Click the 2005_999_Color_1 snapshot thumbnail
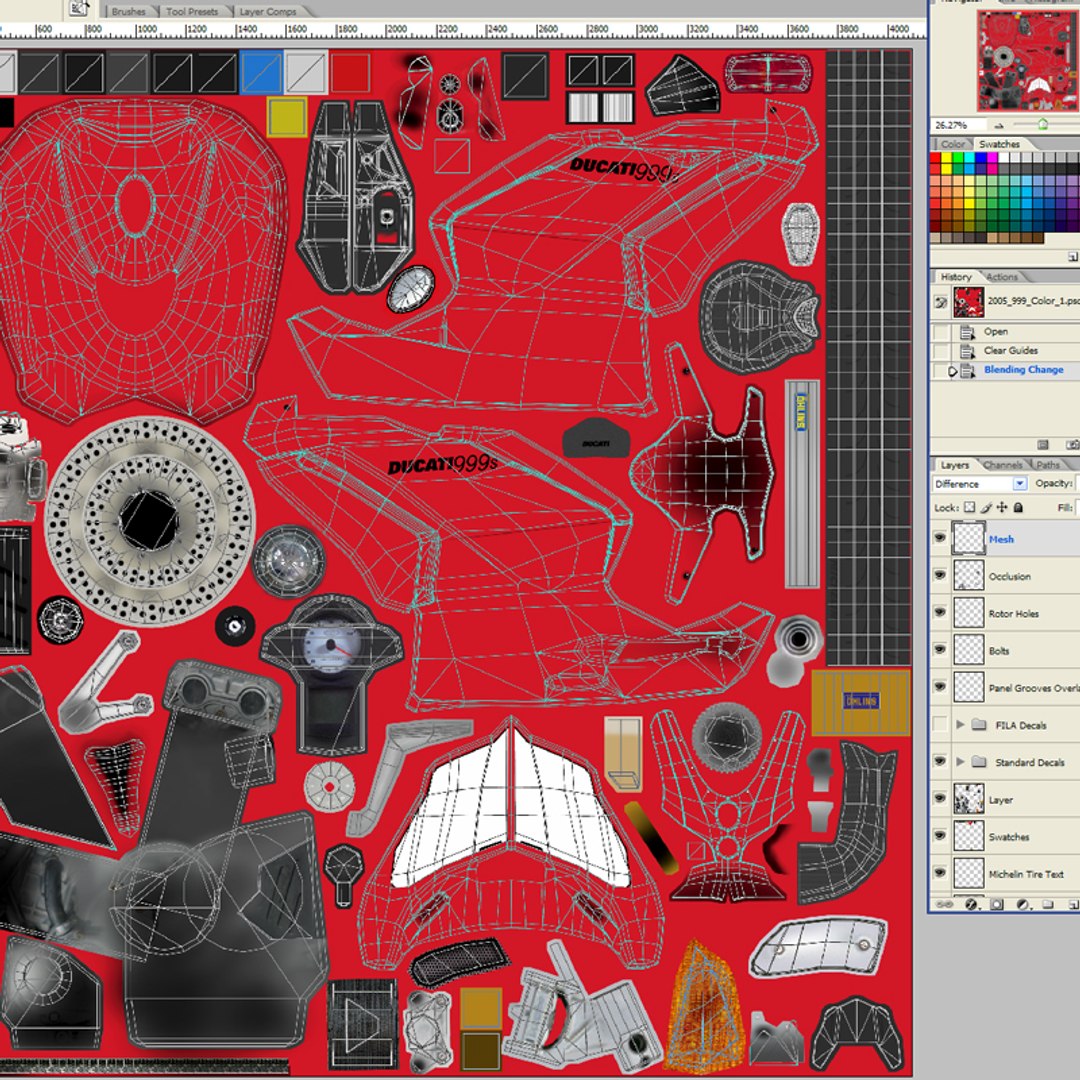 pos(968,302)
